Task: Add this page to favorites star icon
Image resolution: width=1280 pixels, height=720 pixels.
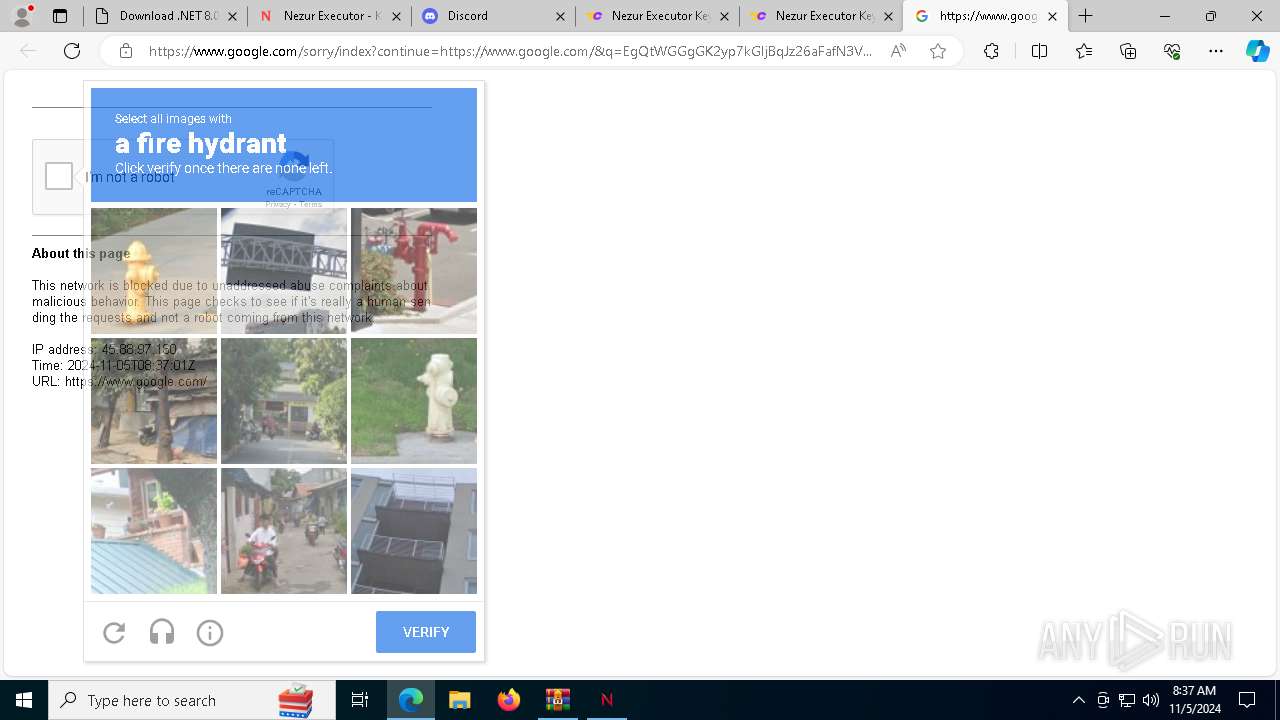Action: tap(938, 51)
